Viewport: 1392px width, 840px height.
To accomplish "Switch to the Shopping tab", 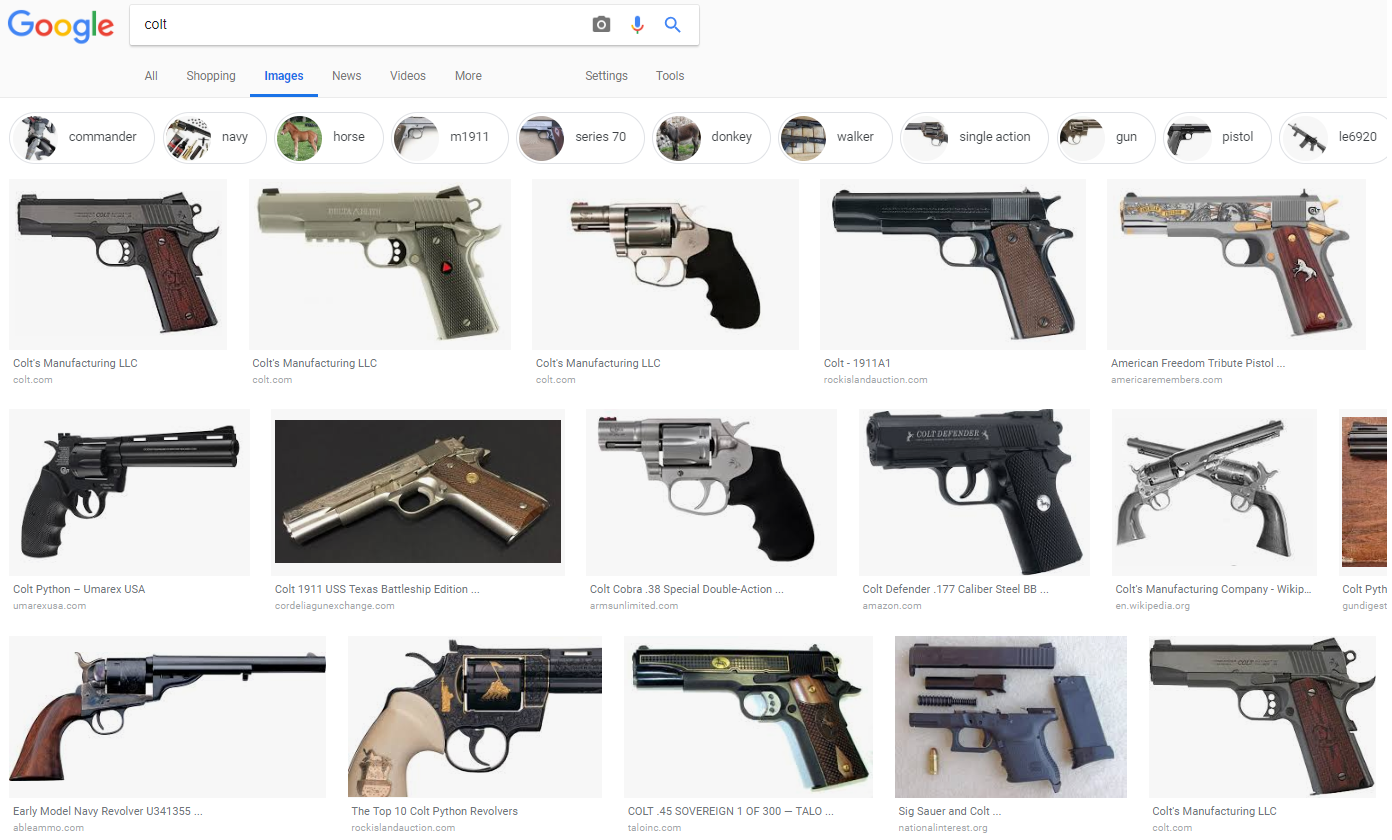I will tap(211, 76).
